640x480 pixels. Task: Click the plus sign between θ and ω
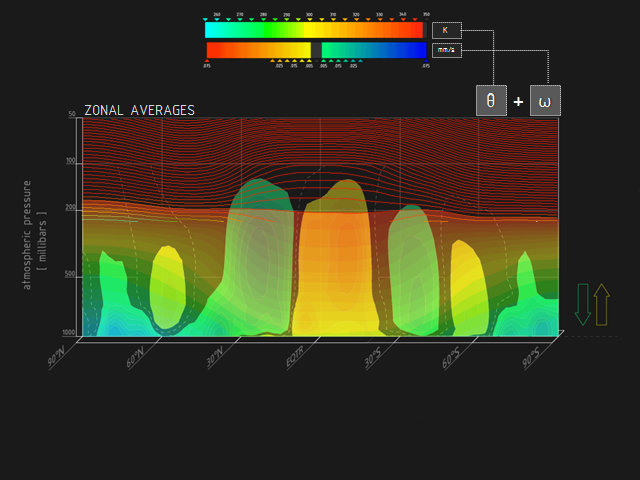click(518, 101)
